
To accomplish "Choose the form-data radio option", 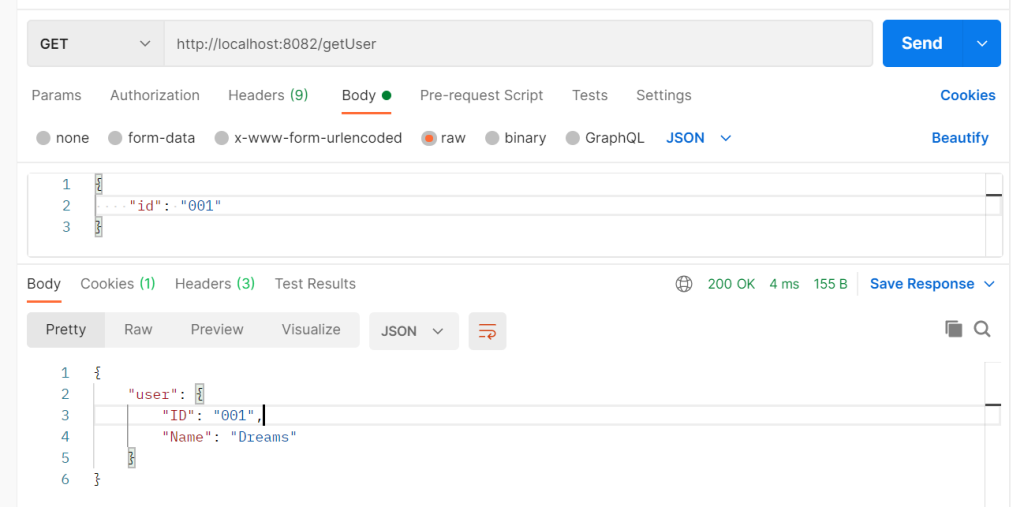I will click(x=115, y=138).
